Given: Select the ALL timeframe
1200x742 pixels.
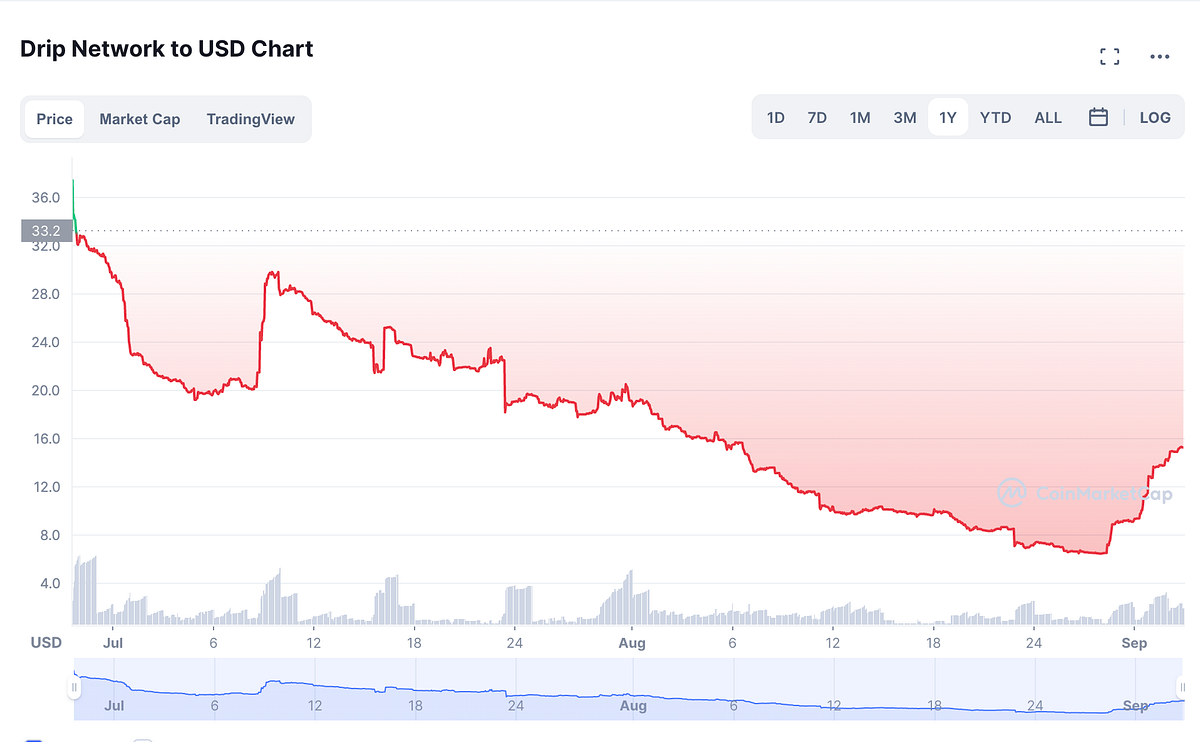Looking at the screenshot, I should 1047,117.
